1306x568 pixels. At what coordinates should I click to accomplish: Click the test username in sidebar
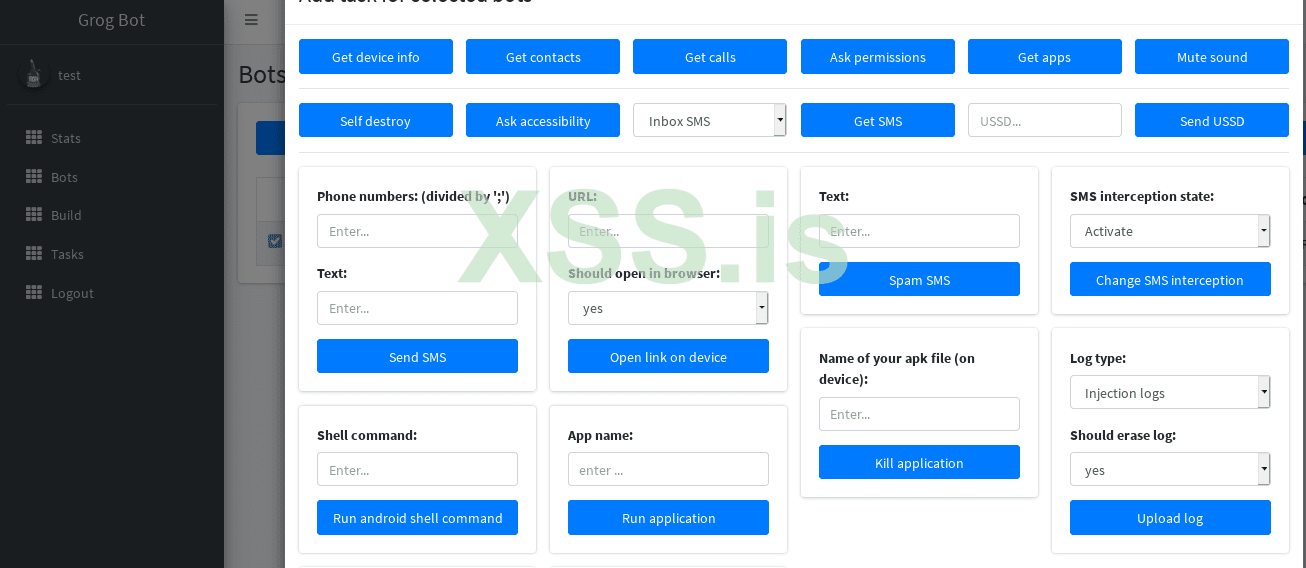pyautogui.click(x=69, y=75)
